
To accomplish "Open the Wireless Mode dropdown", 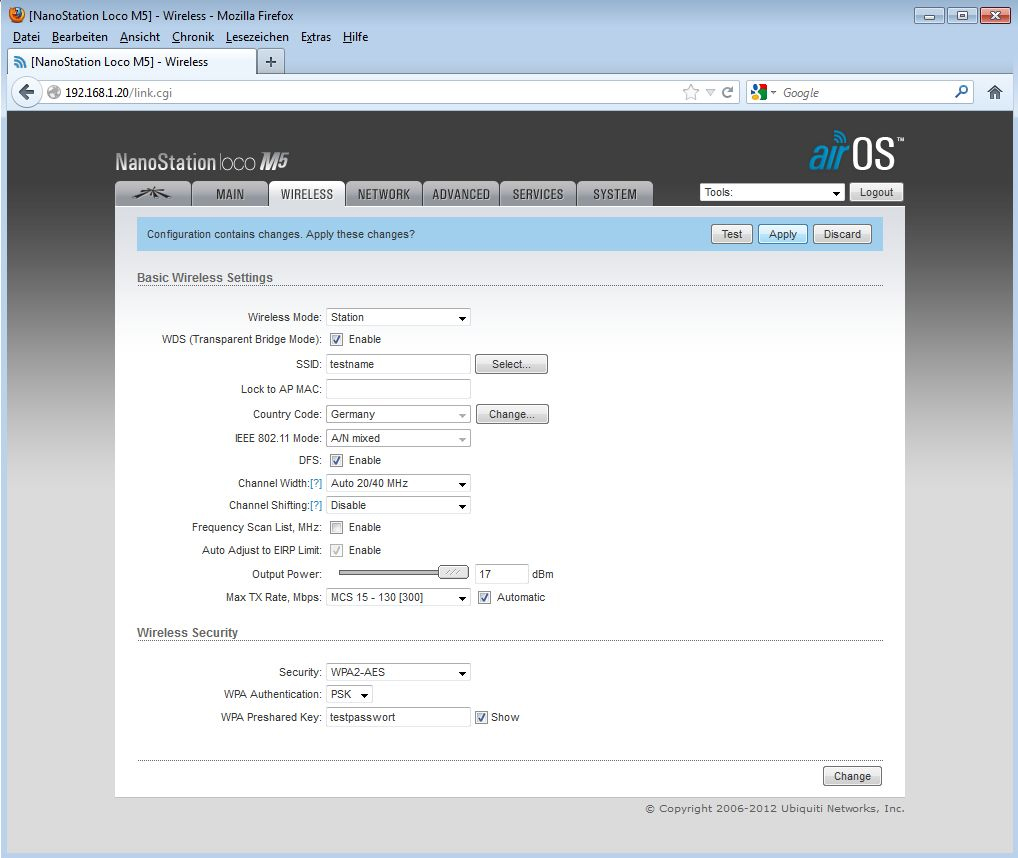I will point(398,317).
